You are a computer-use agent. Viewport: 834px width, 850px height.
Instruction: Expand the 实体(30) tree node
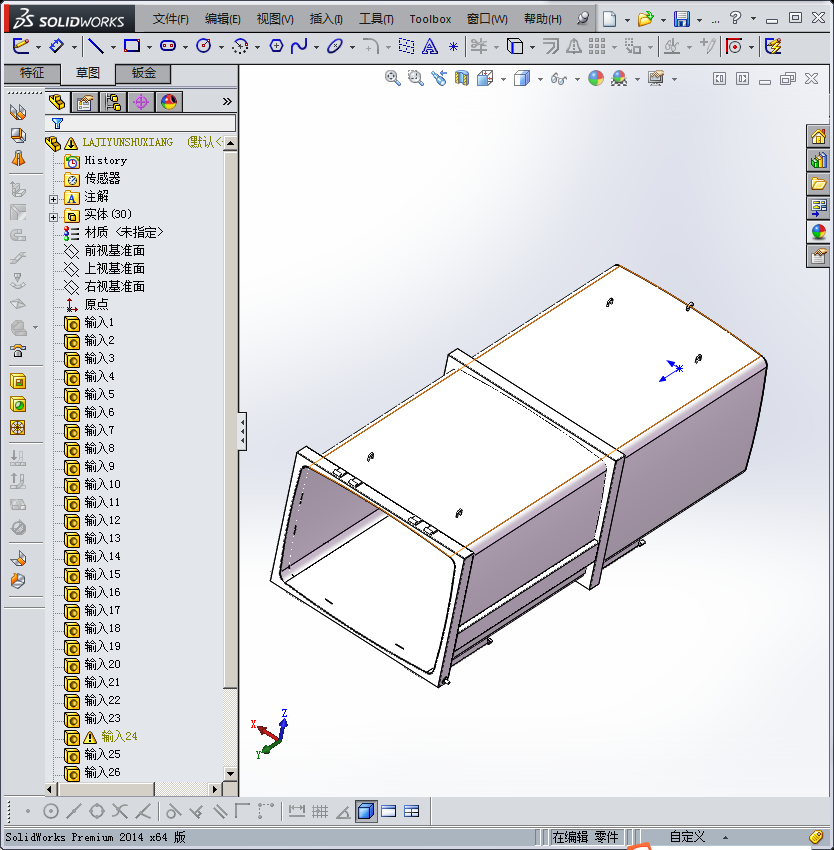click(53, 217)
